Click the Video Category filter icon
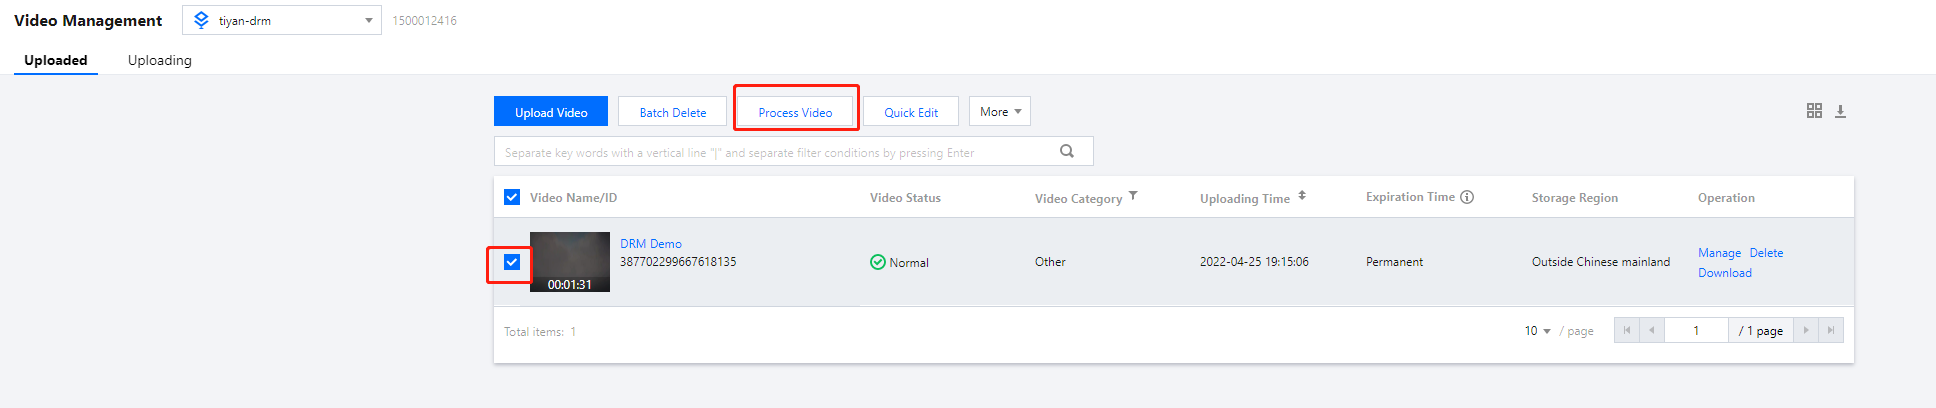 [x=1133, y=196]
